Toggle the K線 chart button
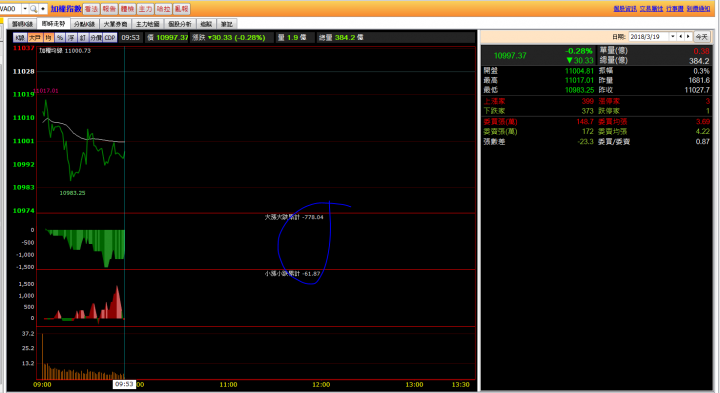 20,38
